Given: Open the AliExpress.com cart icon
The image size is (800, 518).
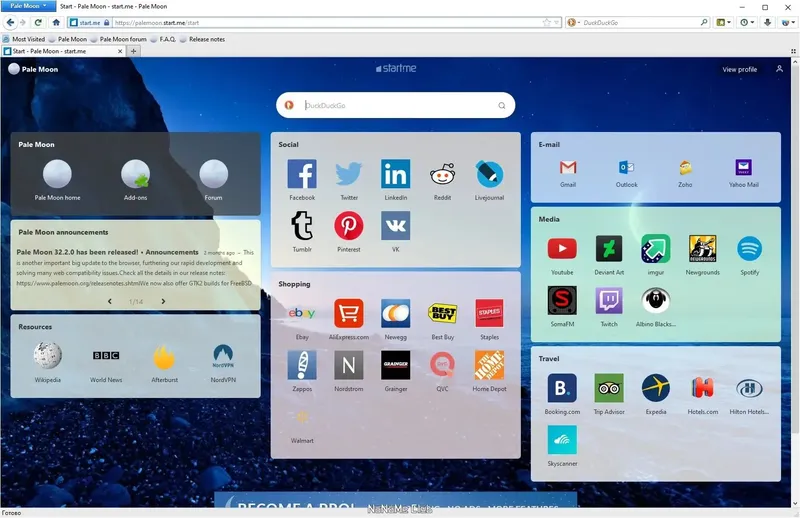Looking at the screenshot, I should coord(349,313).
